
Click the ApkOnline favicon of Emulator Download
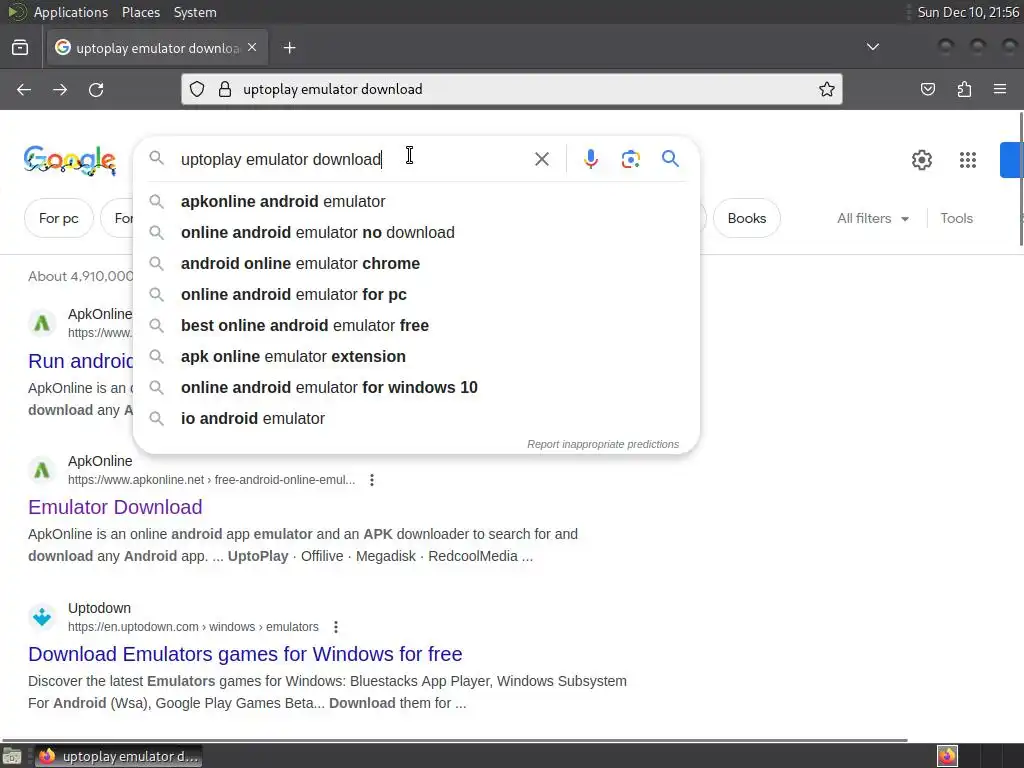42,470
